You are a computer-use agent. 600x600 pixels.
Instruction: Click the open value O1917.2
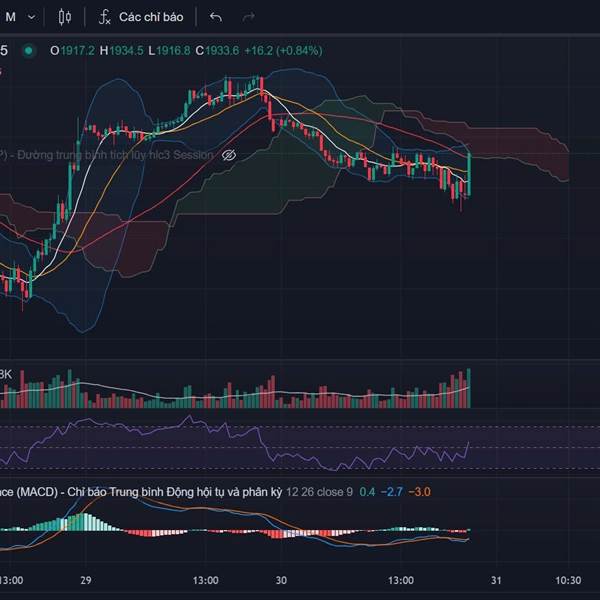[x=72, y=51]
